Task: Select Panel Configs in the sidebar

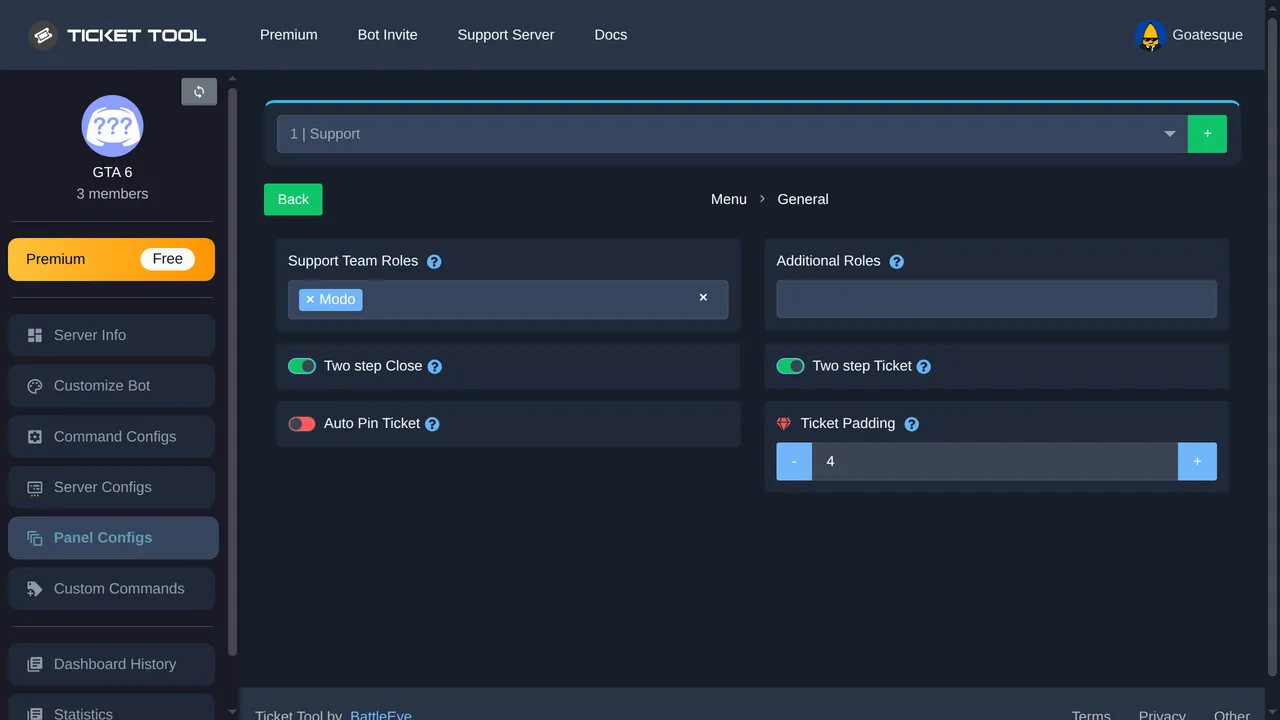Action: point(113,538)
